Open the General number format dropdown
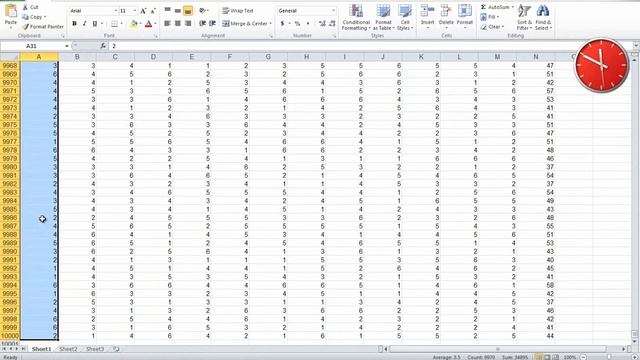Screen dimensions: 640x360 [x=333, y=11]
